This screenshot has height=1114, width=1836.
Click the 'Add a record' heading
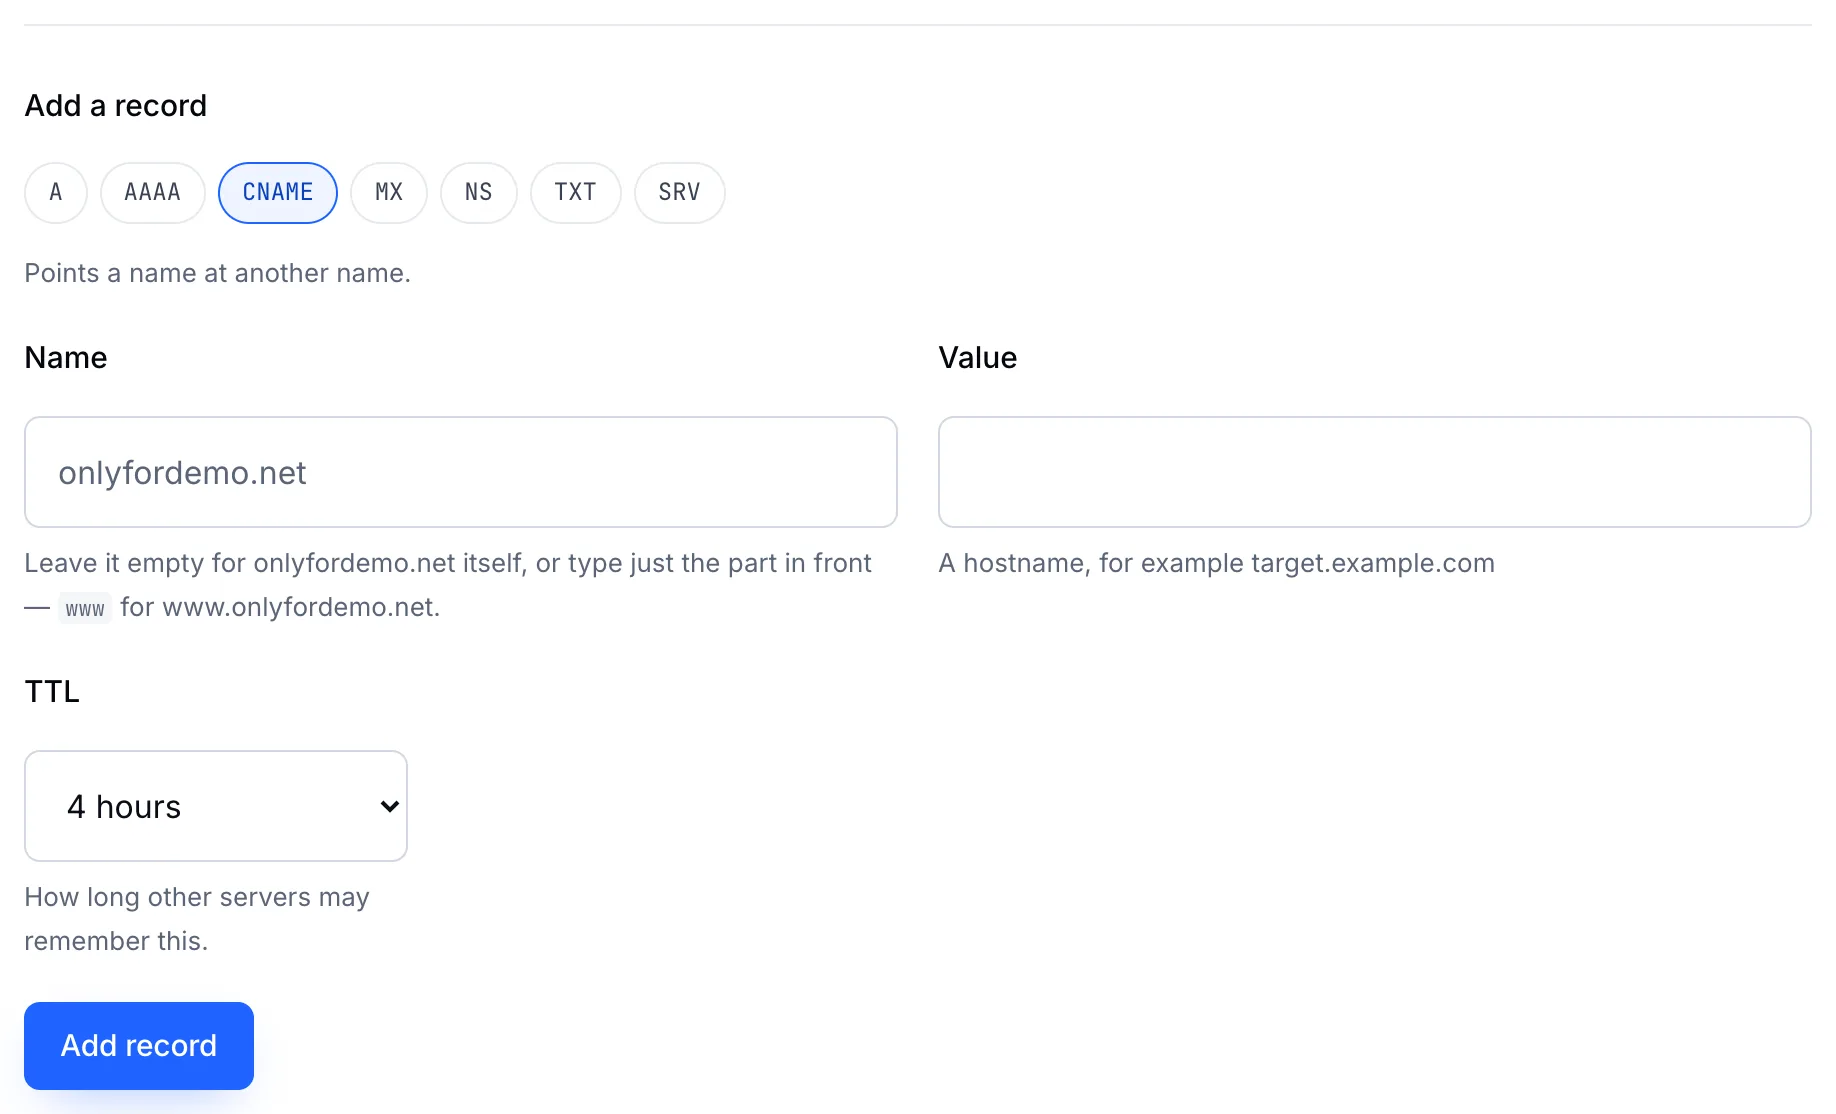pyautogui.click(x=115, y=106)
